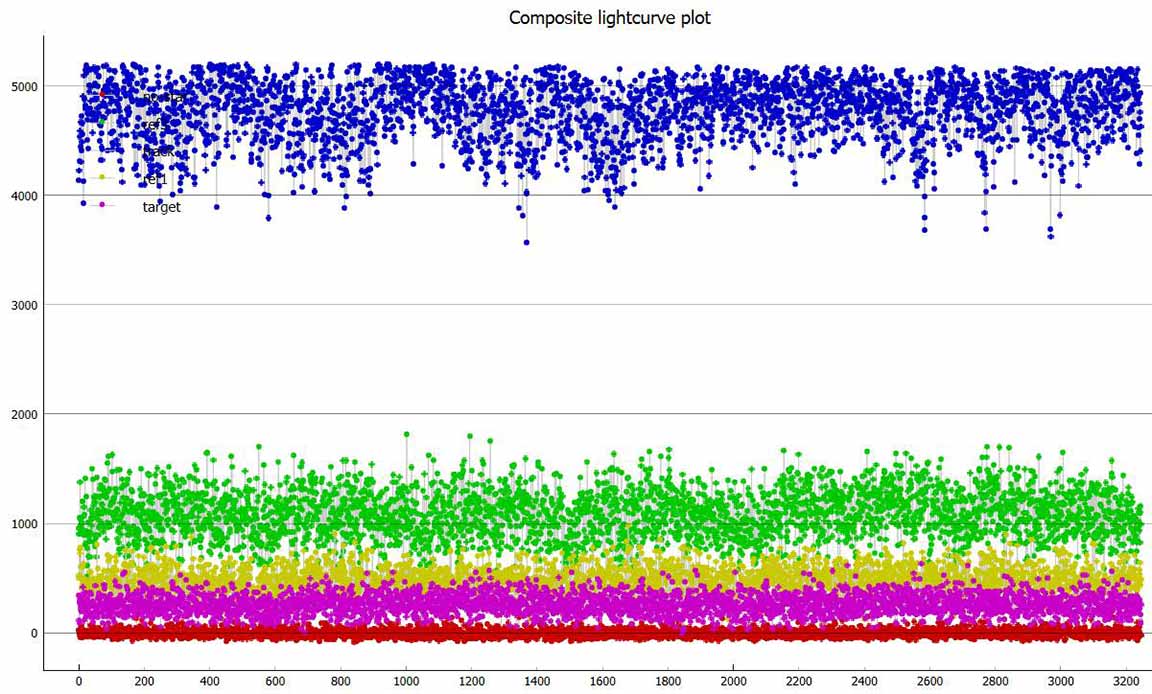
Task: Click the 5000 label on y-axis
Action: [x=22, y=87]
